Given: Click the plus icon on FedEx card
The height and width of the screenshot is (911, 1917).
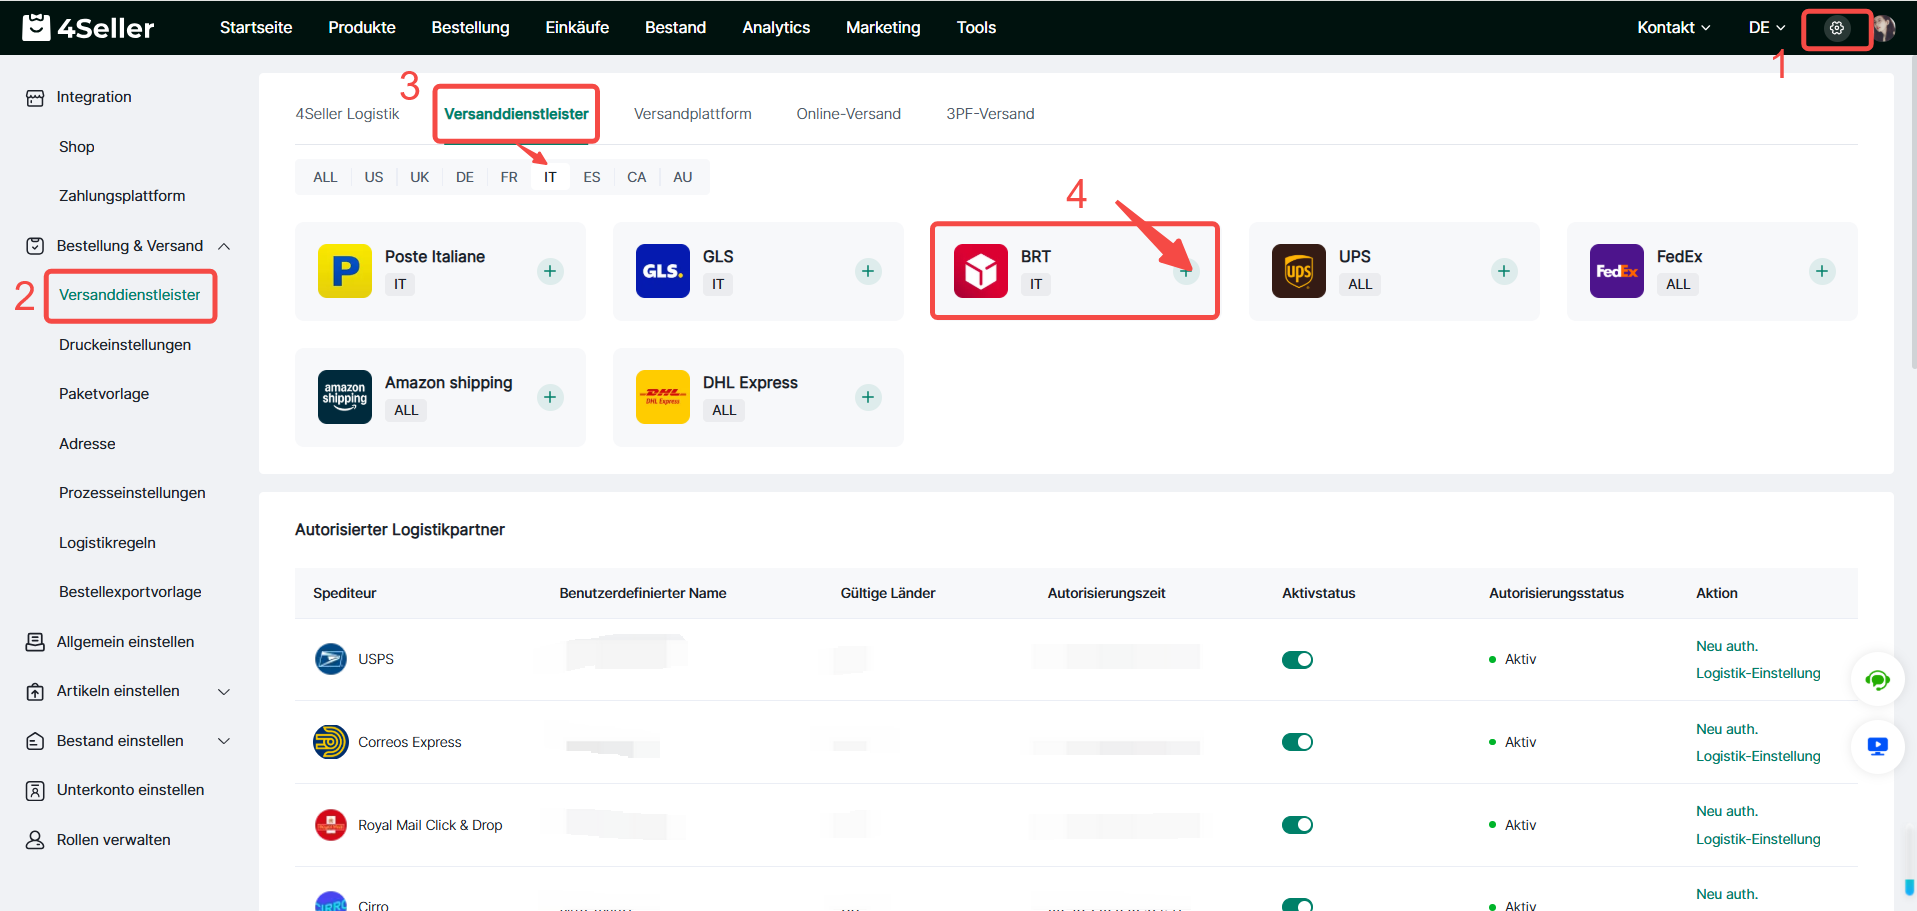Looking at the screenshot, I should pyautogui.click(x=1822, y=271).
